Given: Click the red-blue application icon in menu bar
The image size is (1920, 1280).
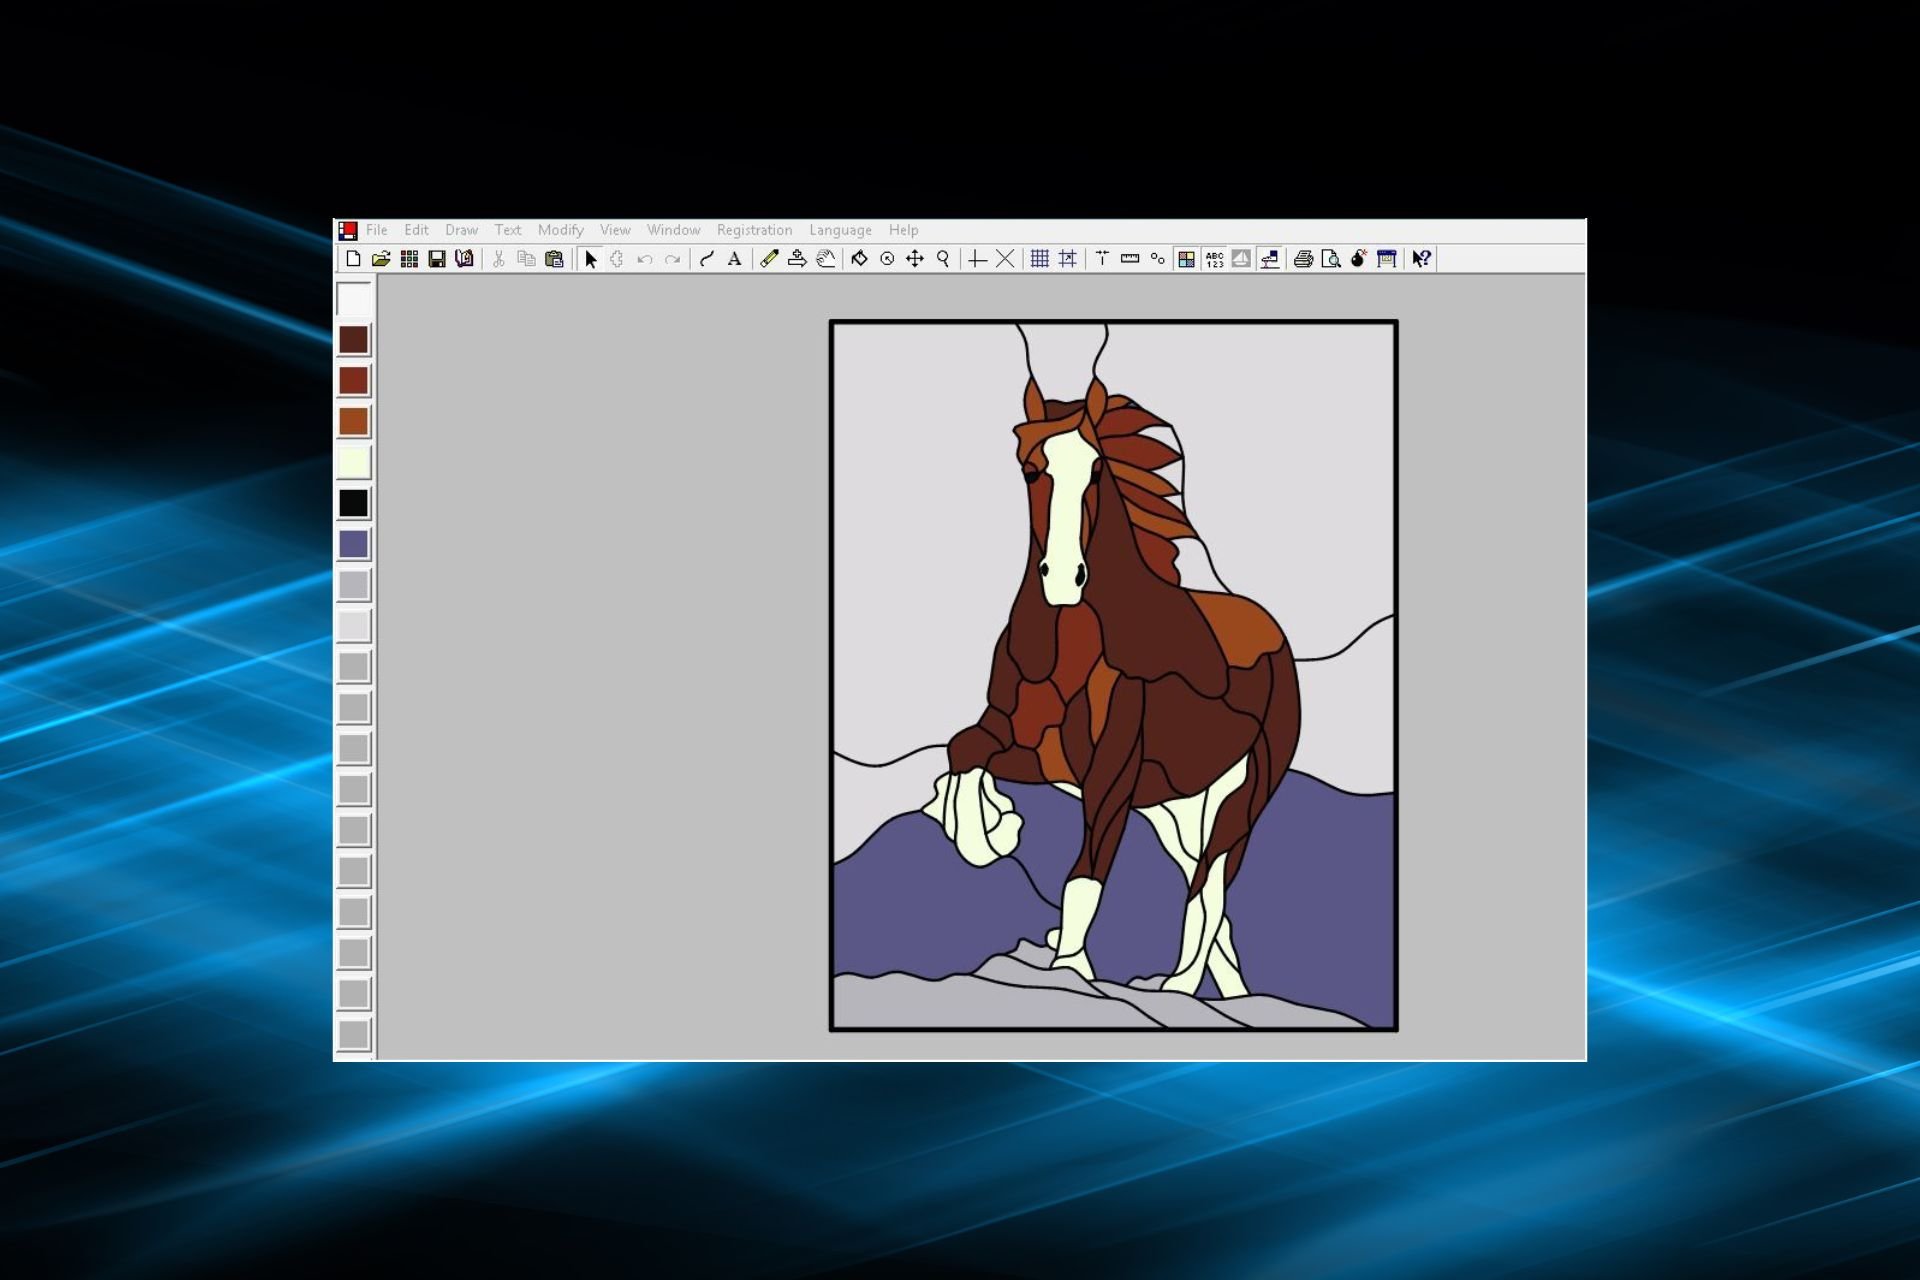Looking at the screenshot, I should [347, 231].
